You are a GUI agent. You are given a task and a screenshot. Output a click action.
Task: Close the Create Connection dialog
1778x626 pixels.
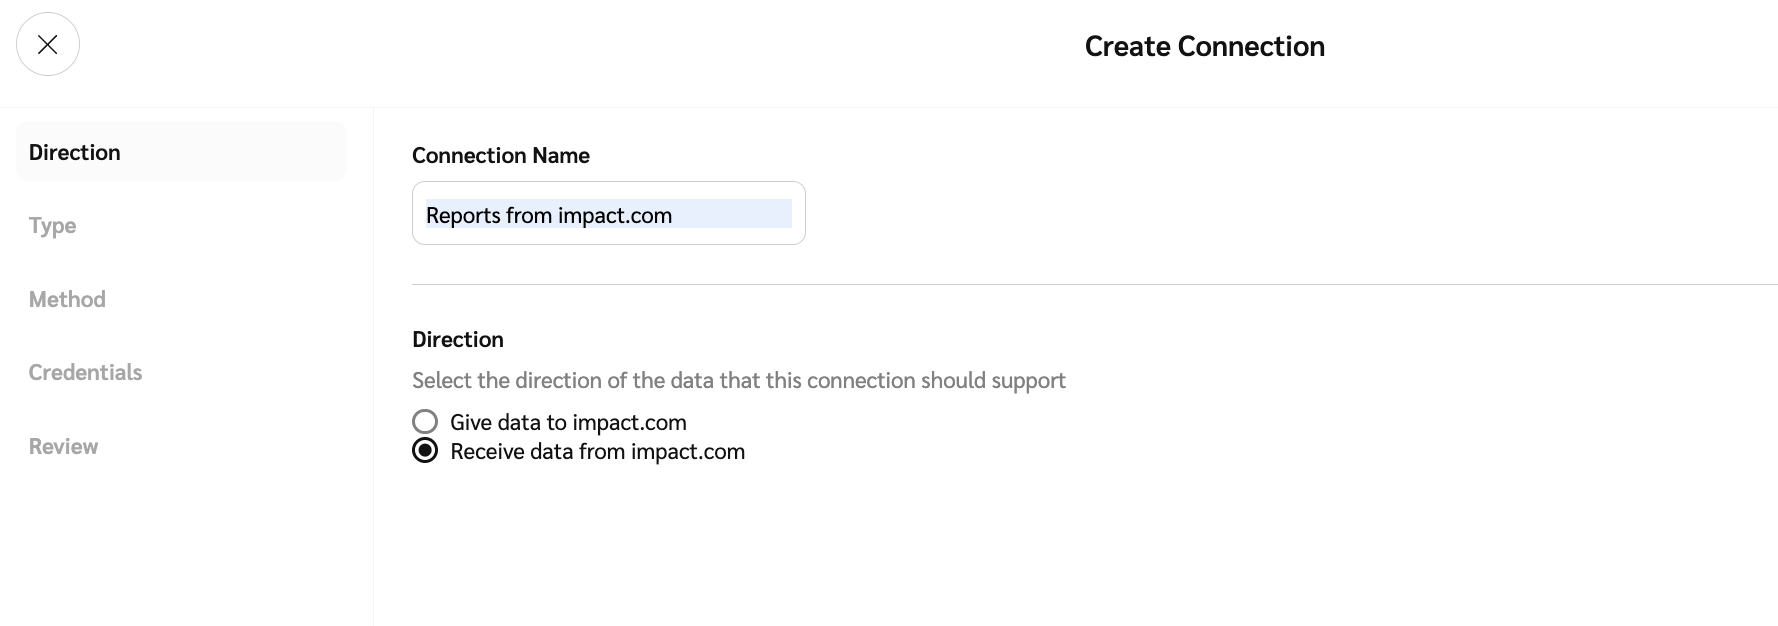47,44
